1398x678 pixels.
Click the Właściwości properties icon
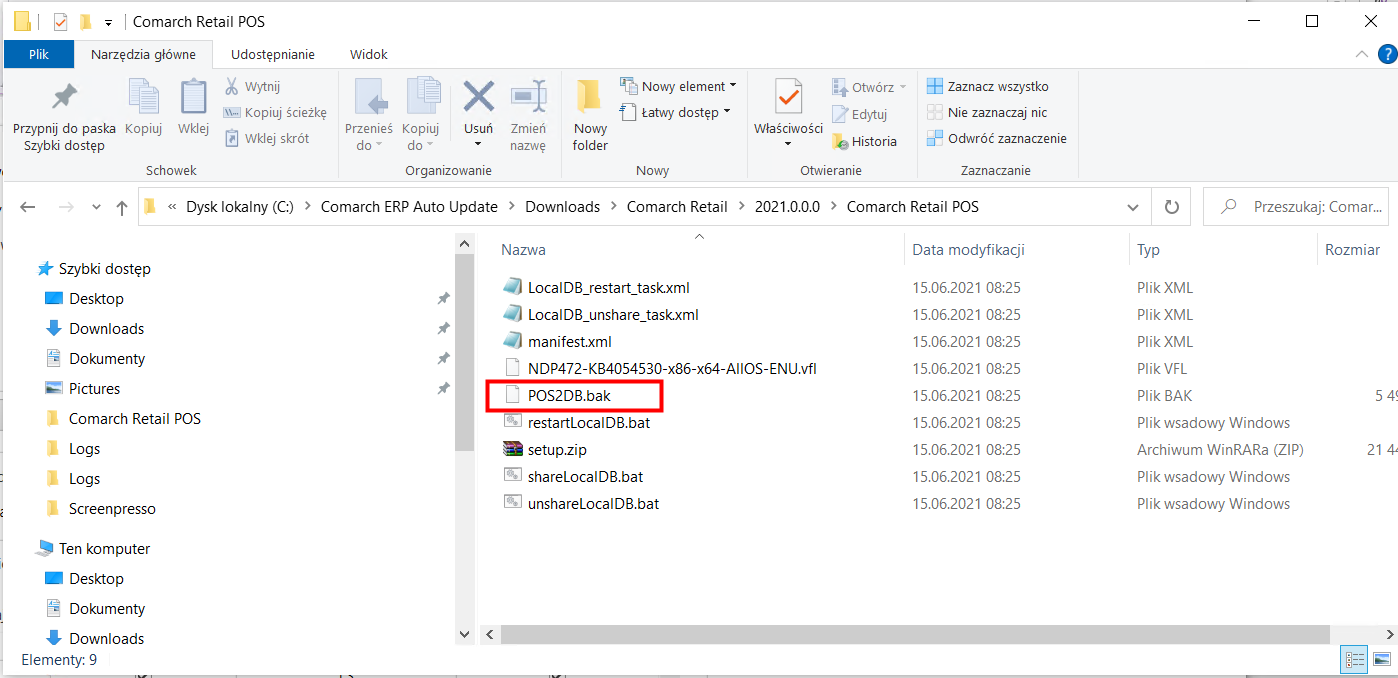click(x=788, y=98)
